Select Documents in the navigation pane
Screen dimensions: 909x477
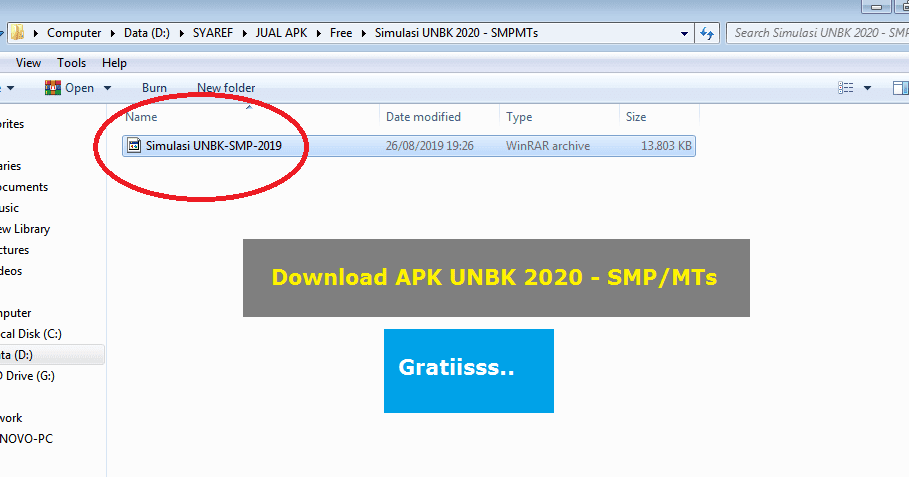click(24, 187)
